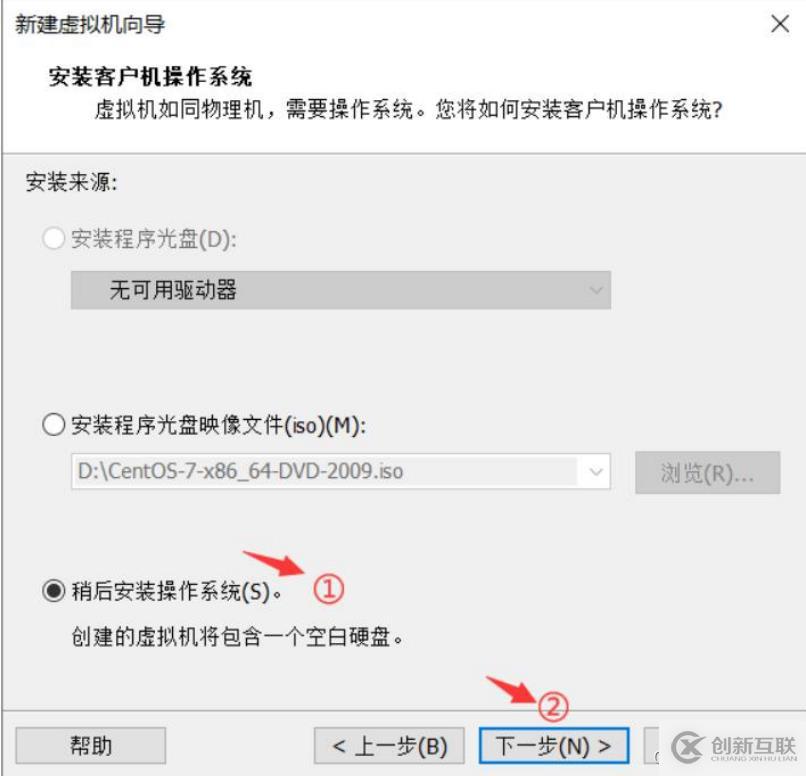
Task: Click the red circled number ① marker
Action: click(328, 589)
